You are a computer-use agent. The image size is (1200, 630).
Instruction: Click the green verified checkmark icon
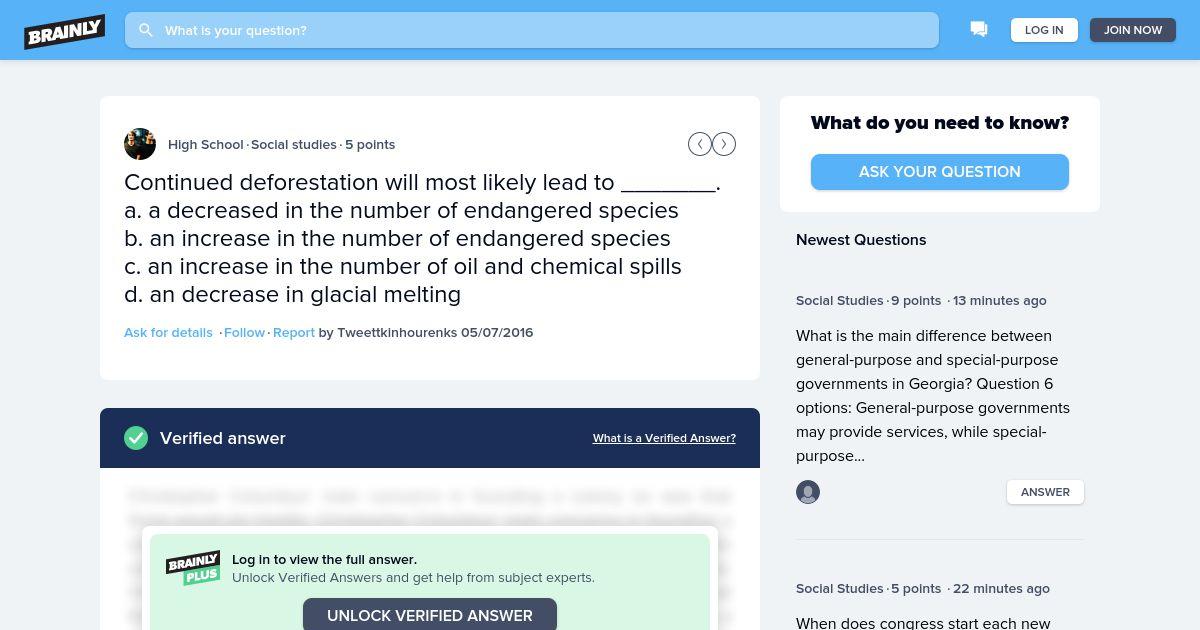click(x=136, y=438)
